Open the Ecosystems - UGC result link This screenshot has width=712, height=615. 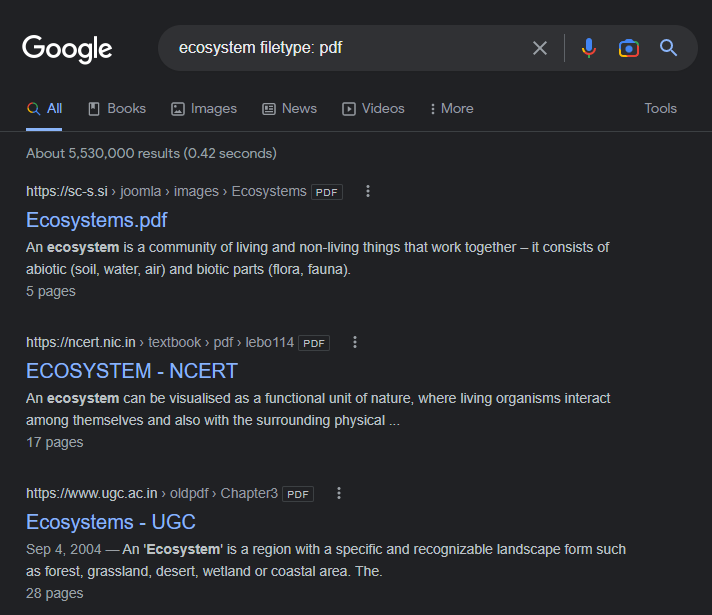point(111,522)
